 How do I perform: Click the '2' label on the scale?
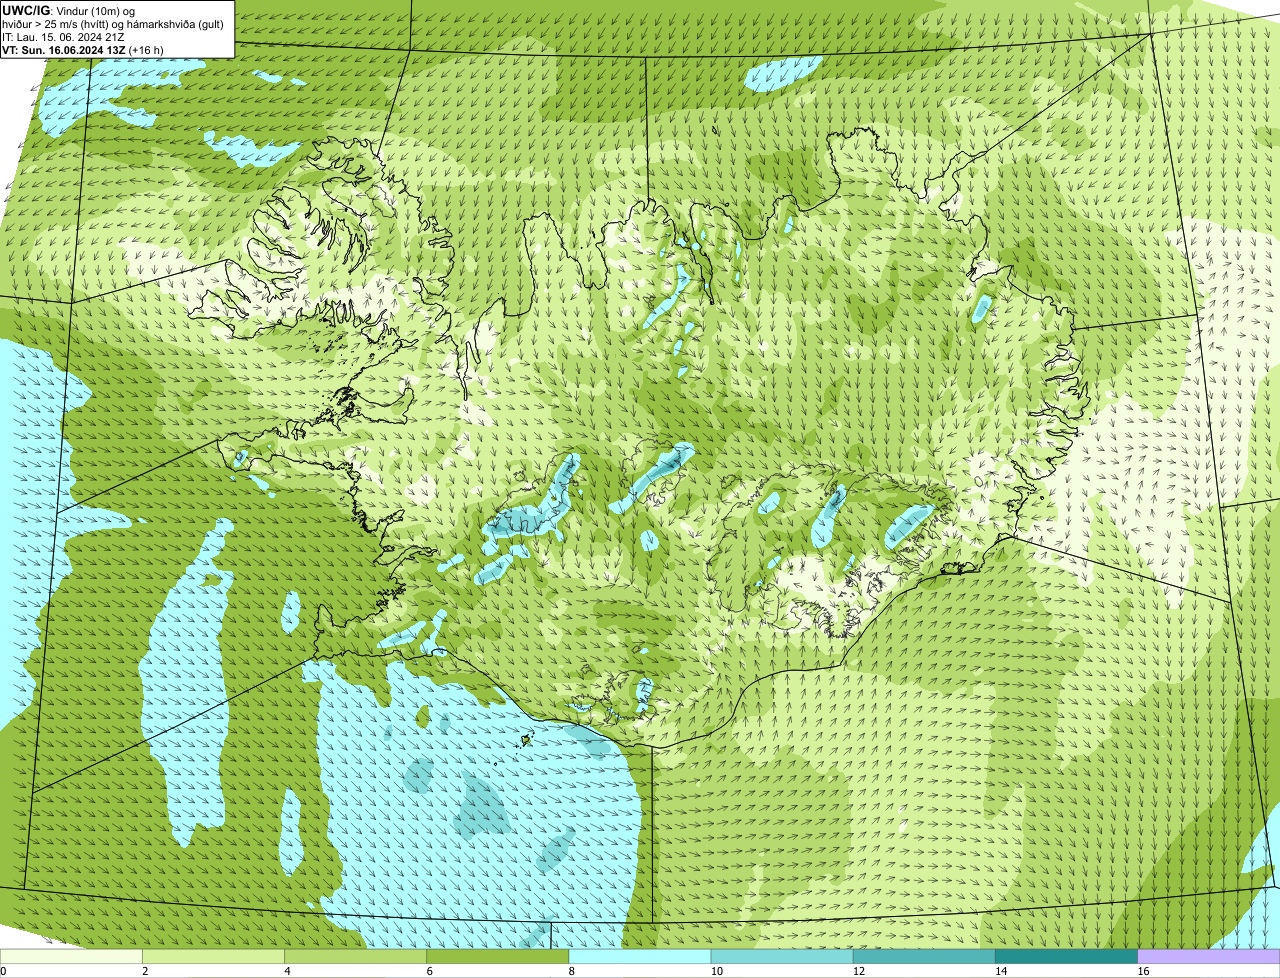(145, 971)
